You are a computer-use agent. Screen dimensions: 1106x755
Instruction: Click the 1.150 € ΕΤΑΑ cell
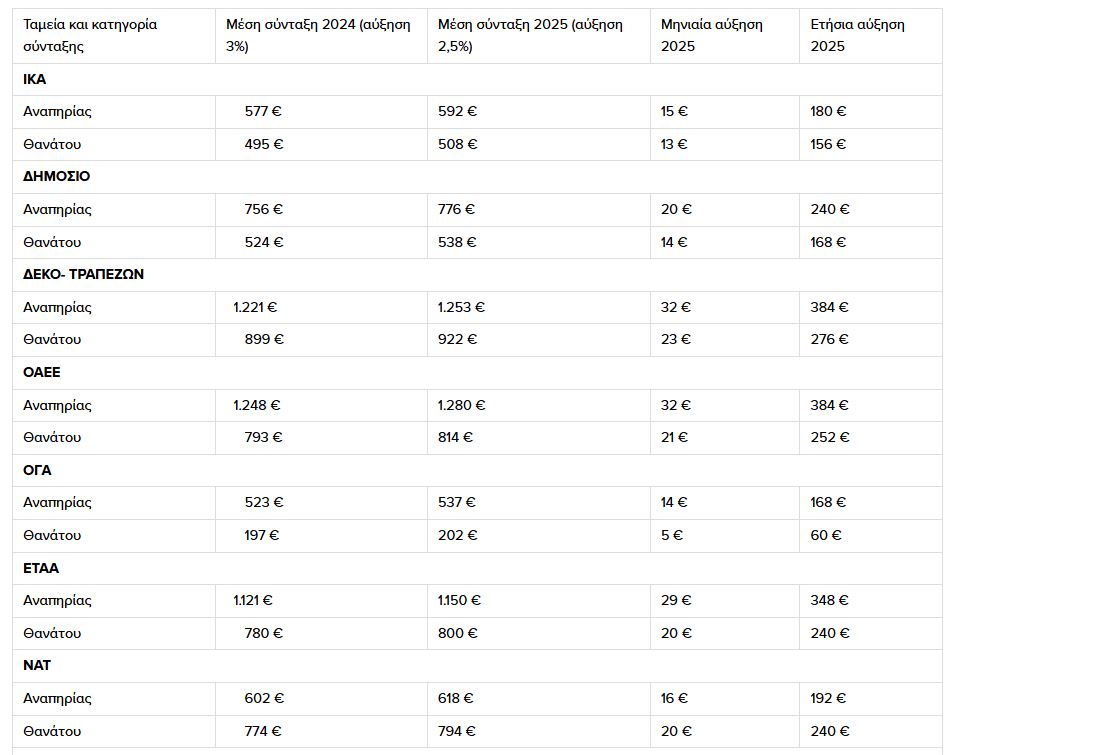(x=539, y=601)
